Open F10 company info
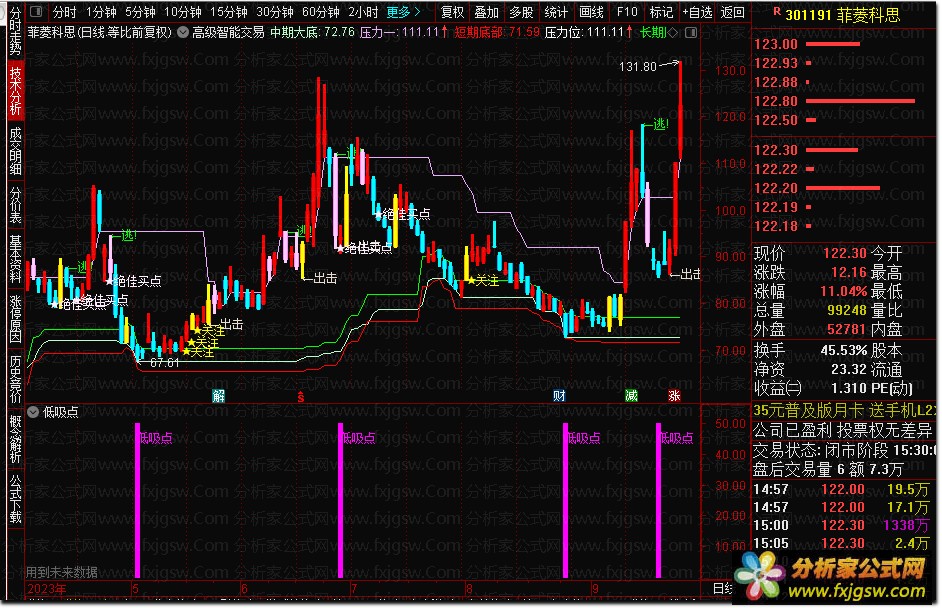The height and width of the screenshot is (608, 942). point(627,12)
